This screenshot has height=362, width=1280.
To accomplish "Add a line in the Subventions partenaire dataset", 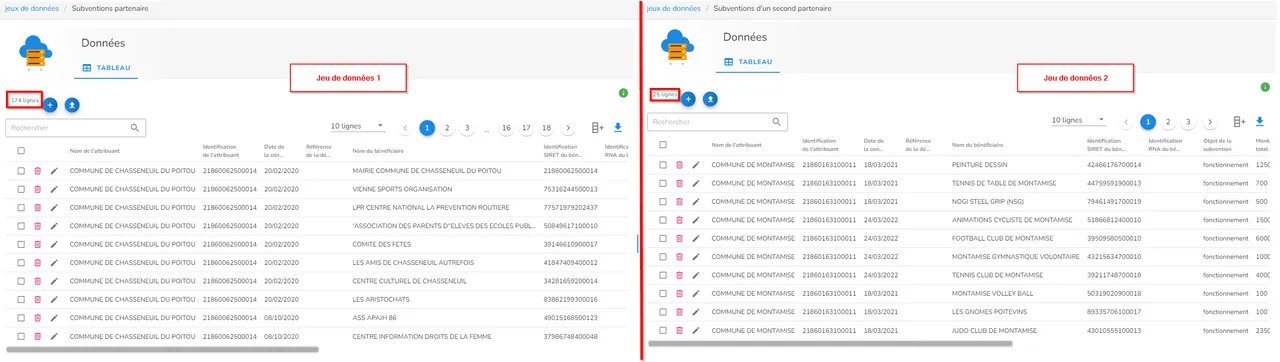I will tap(50, 104).
